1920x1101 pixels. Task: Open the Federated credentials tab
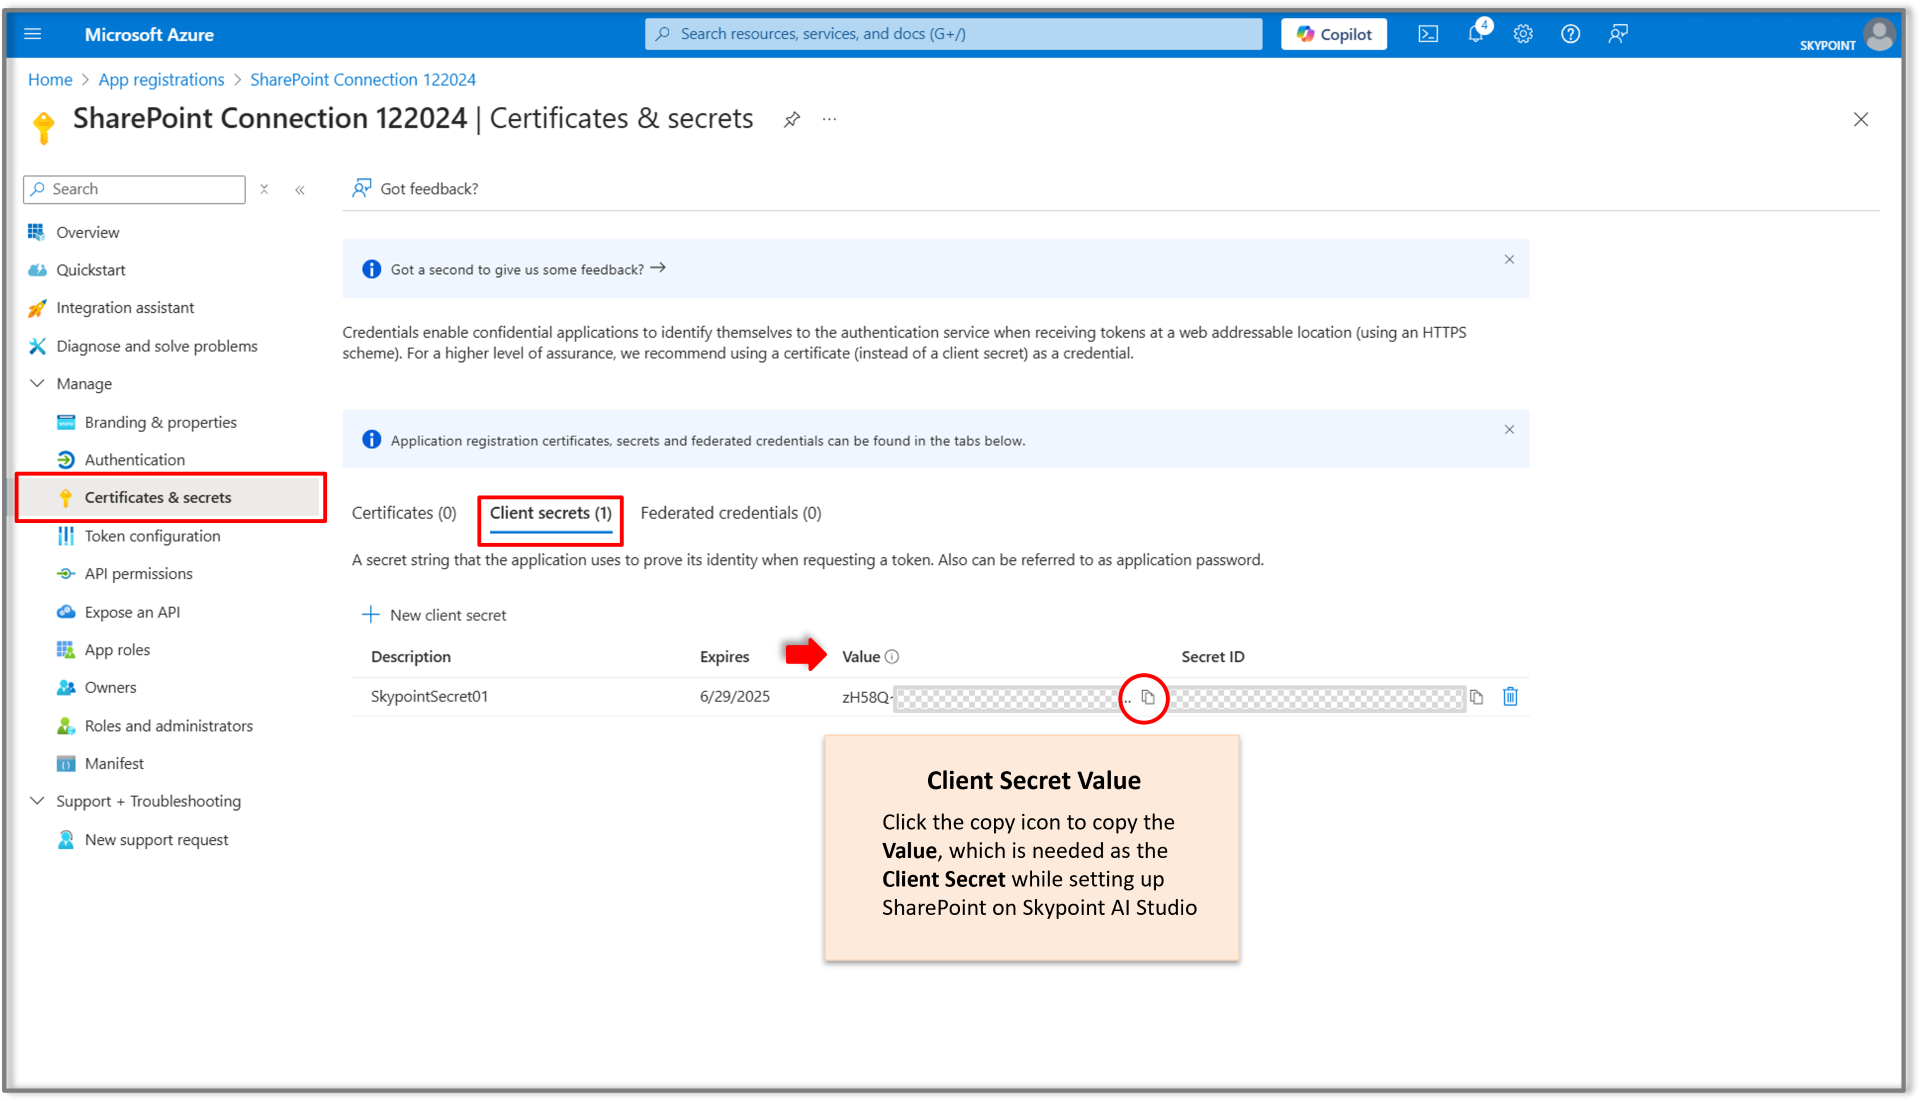click(x=730, y=512)
